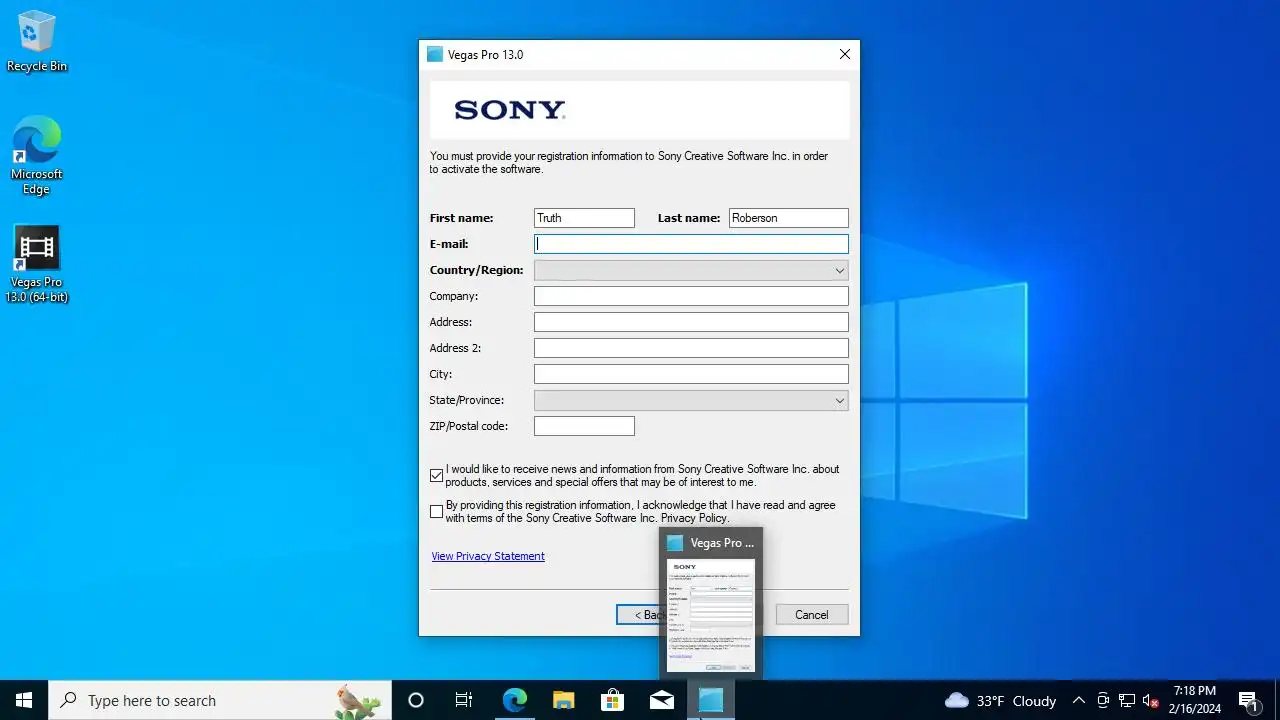This screenshot has height=720, width=1280.
Task: Click the SONY logo banner
Action: [x=640, y=110]
